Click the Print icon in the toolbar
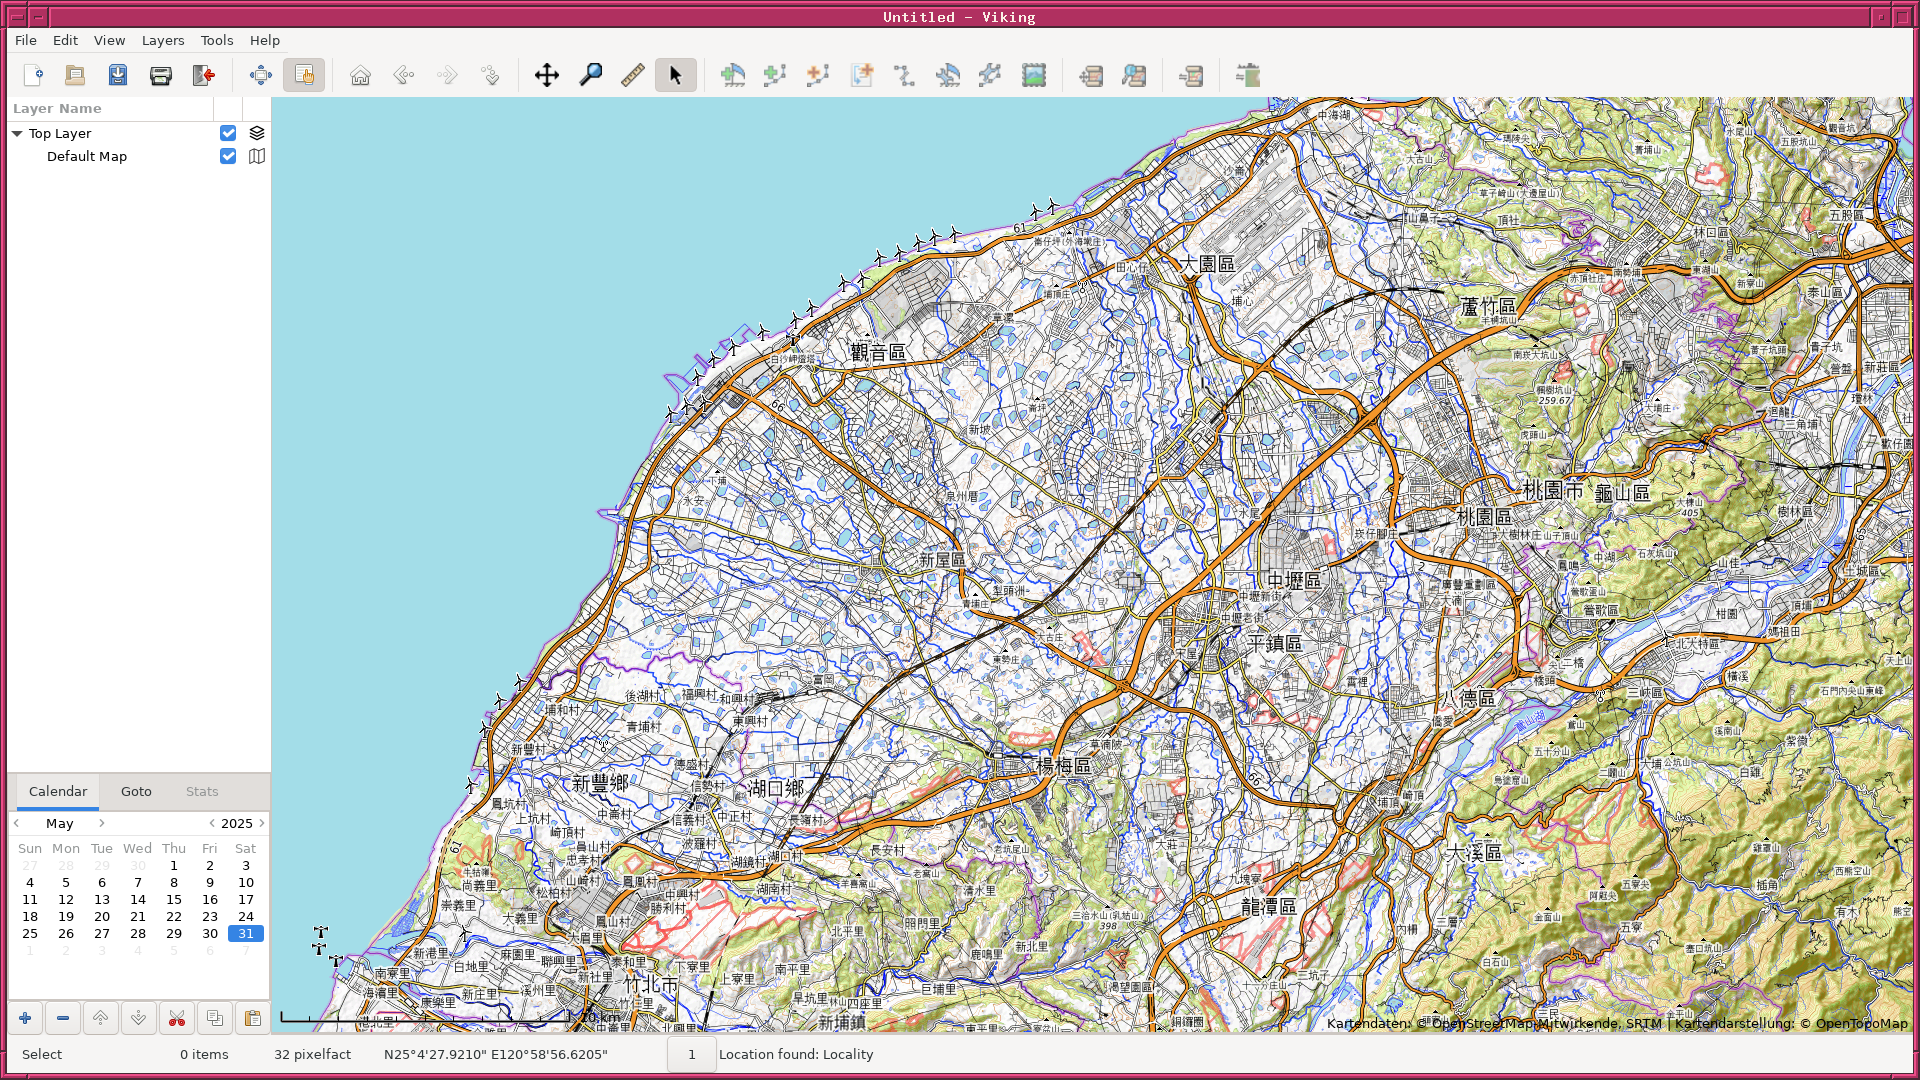Viewport: 1920px width, 1080px height. (160, 75)
